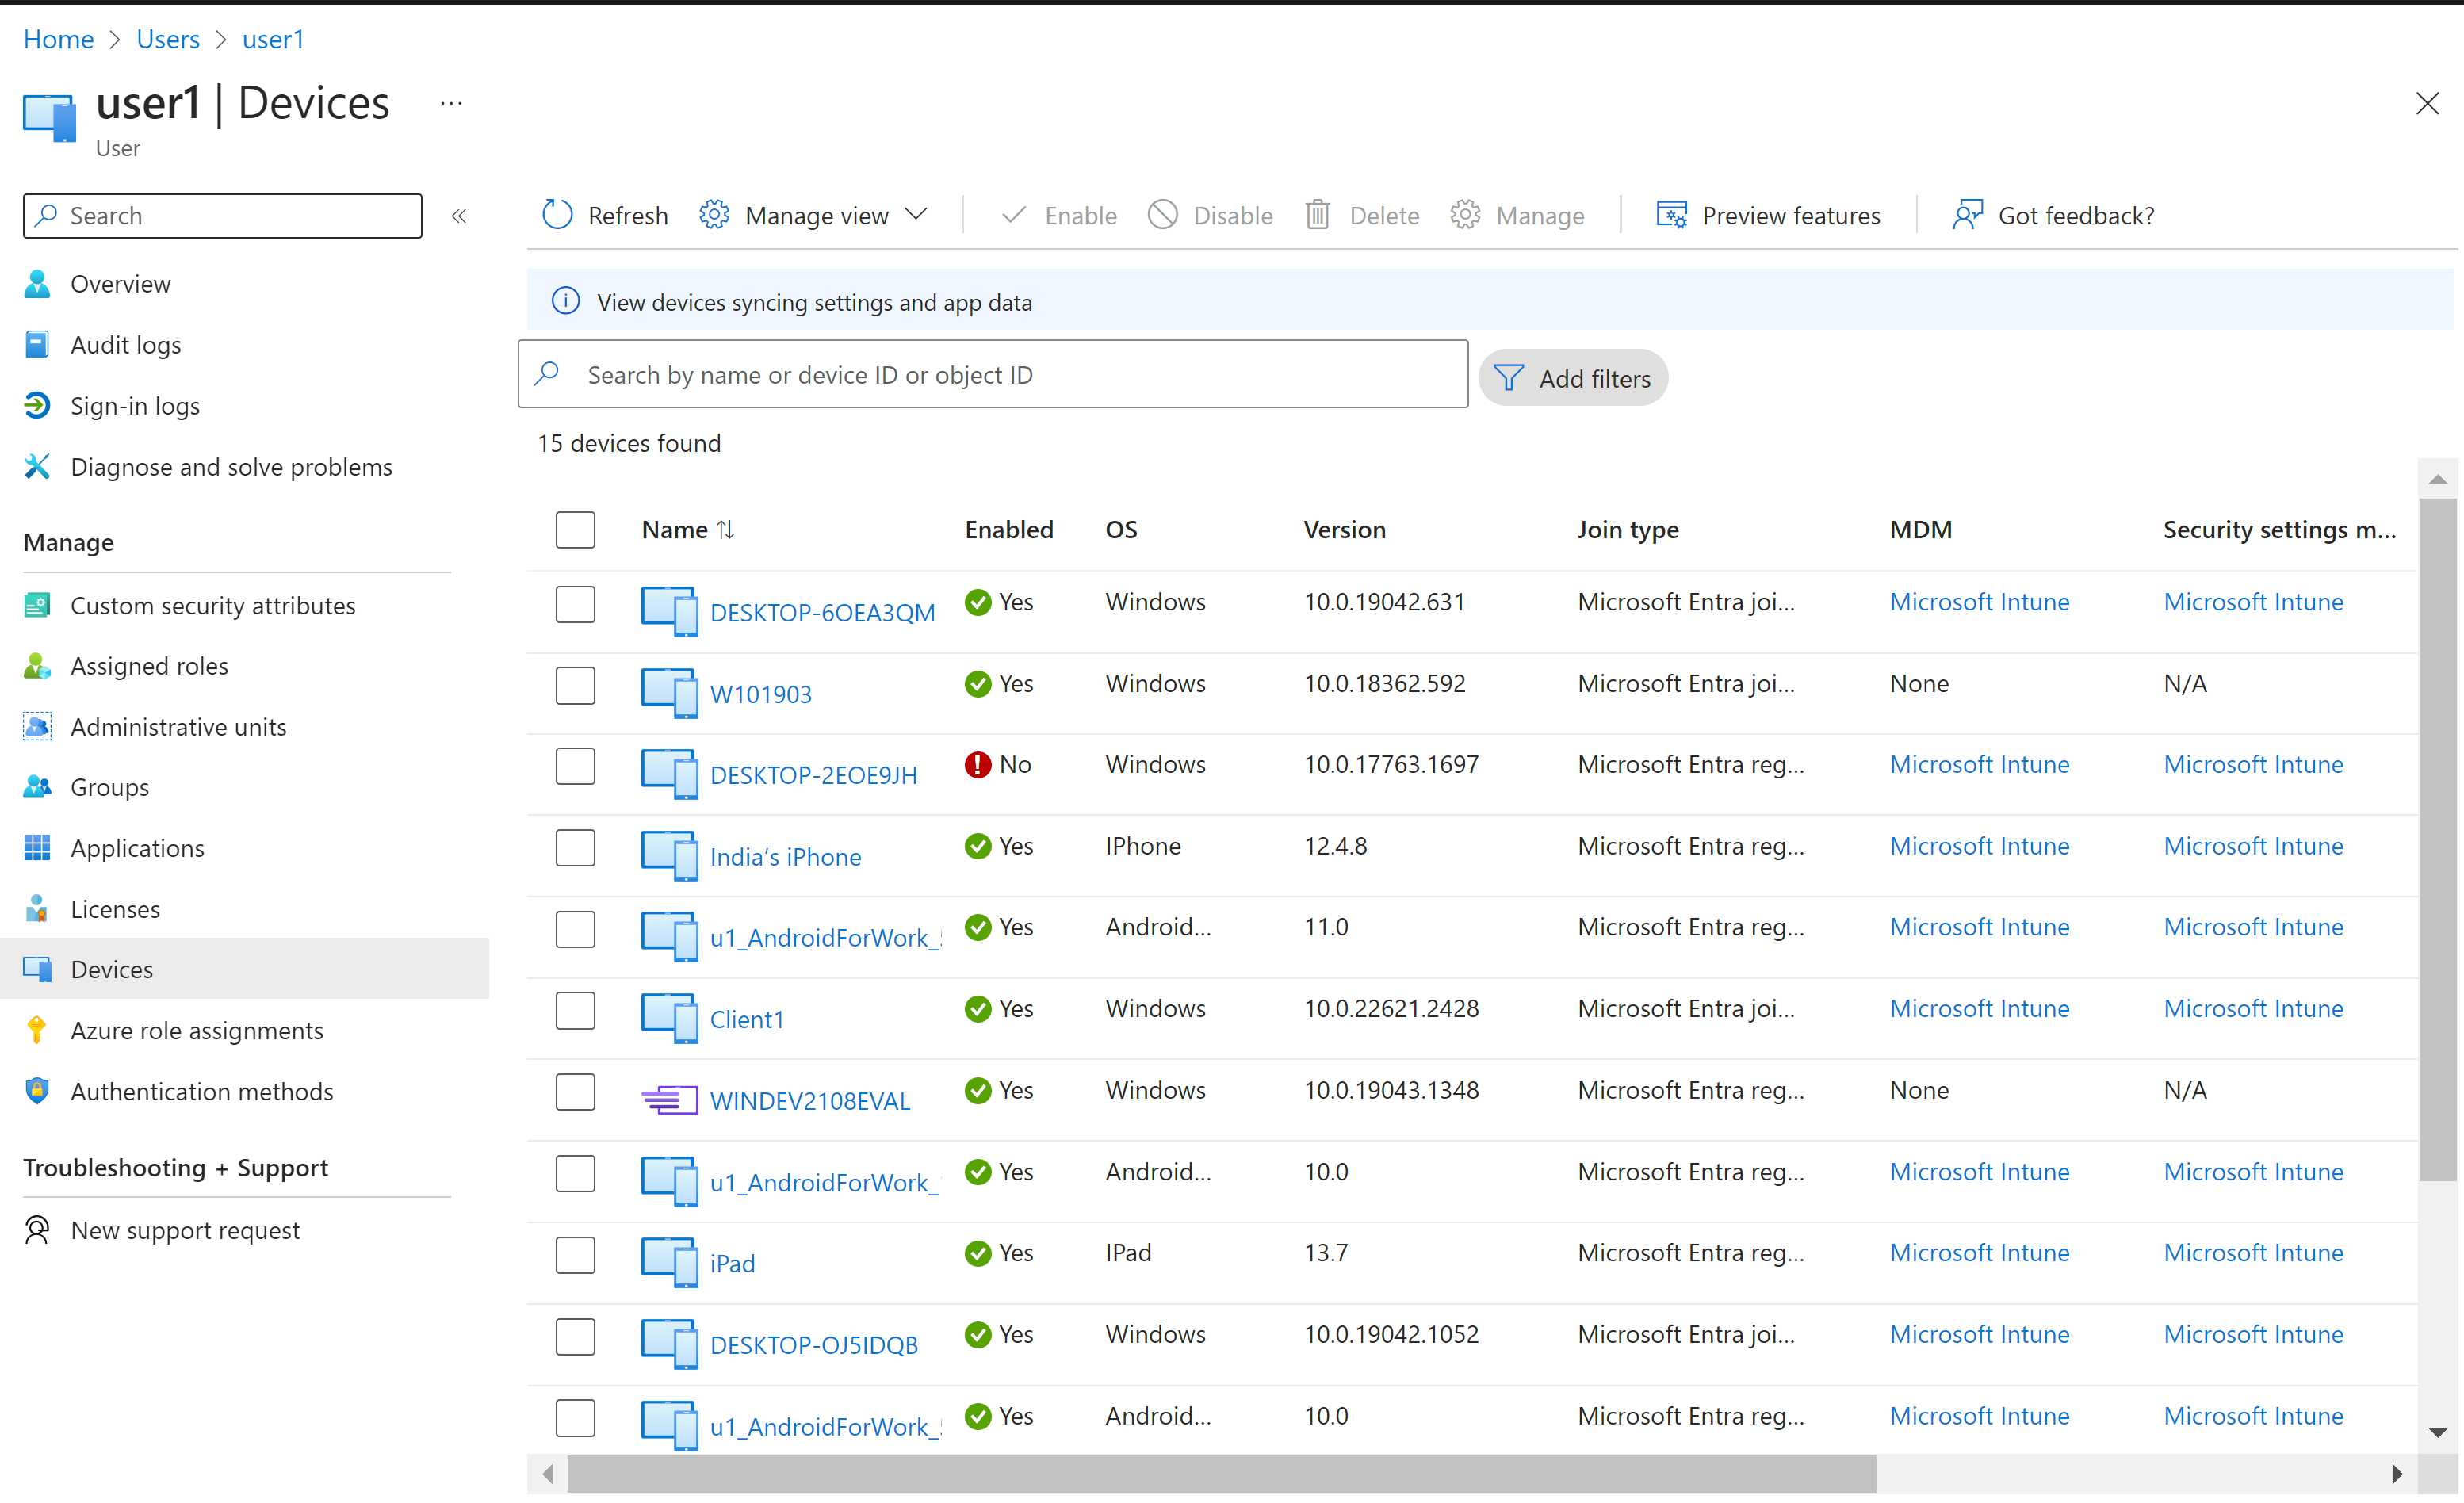
Task: Click the Applications grid icon
Action: [37, 849]
